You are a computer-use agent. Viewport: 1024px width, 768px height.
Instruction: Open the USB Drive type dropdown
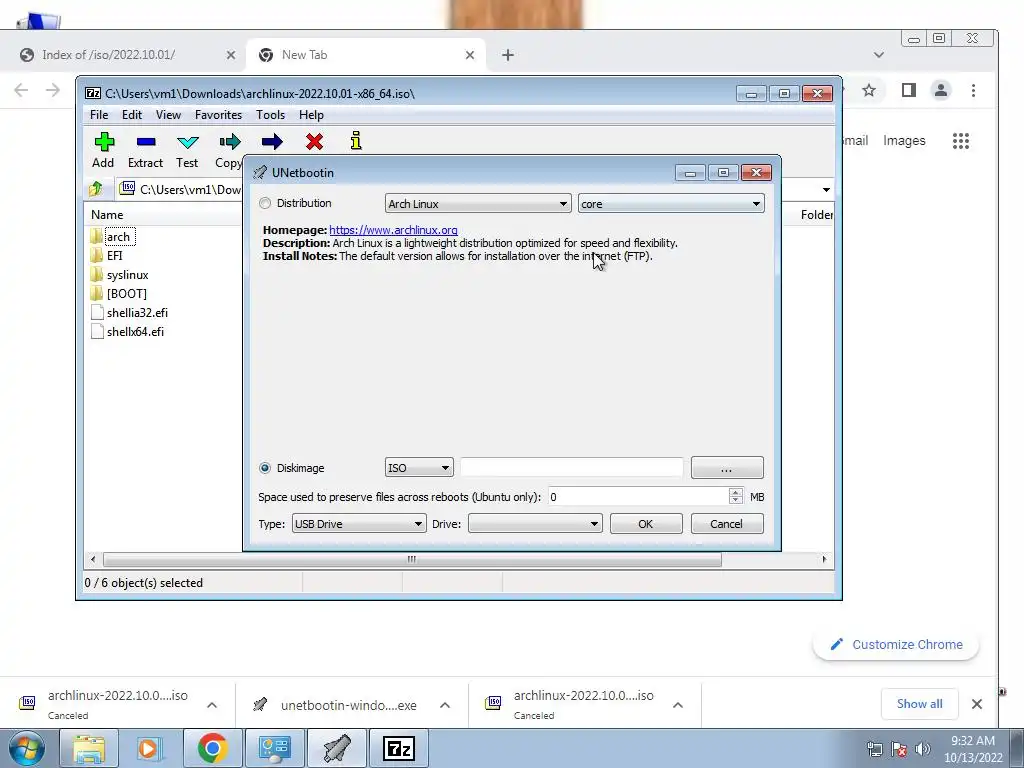tap(359, 524)
